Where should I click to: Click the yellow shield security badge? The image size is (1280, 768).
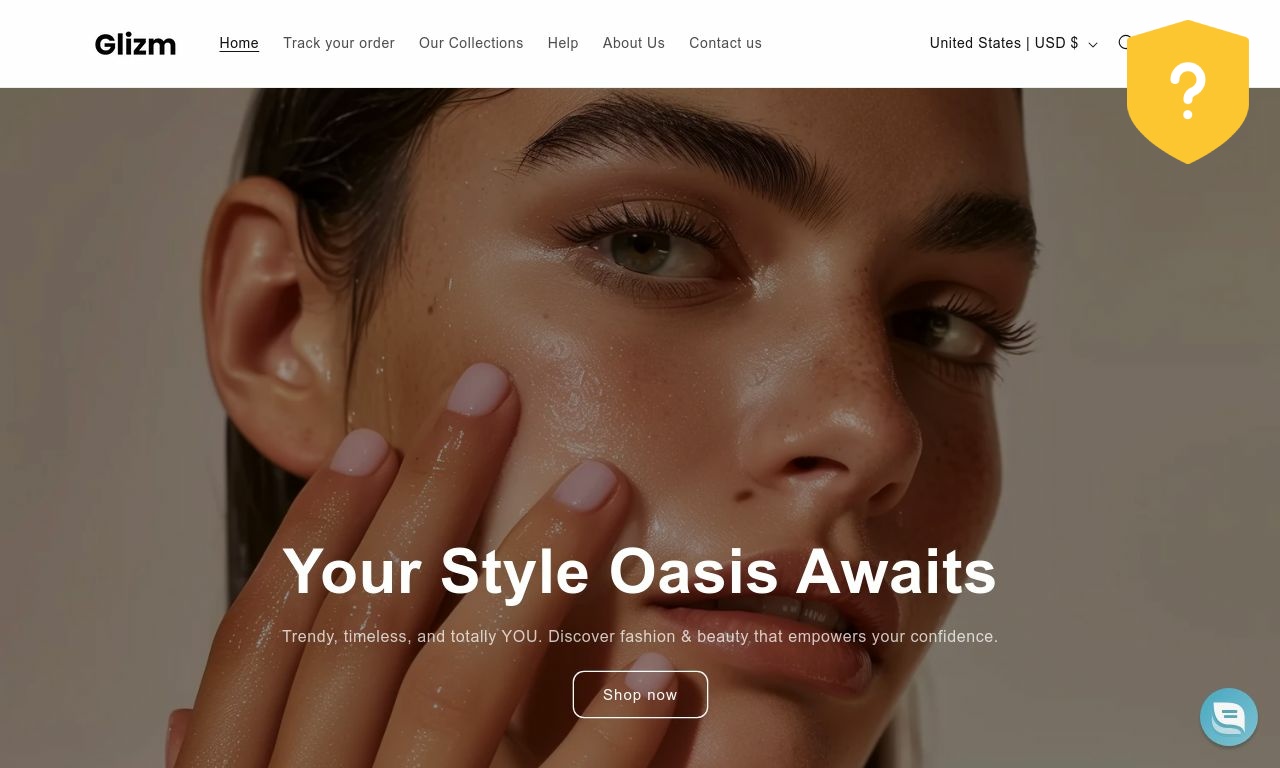(1188, 91)
